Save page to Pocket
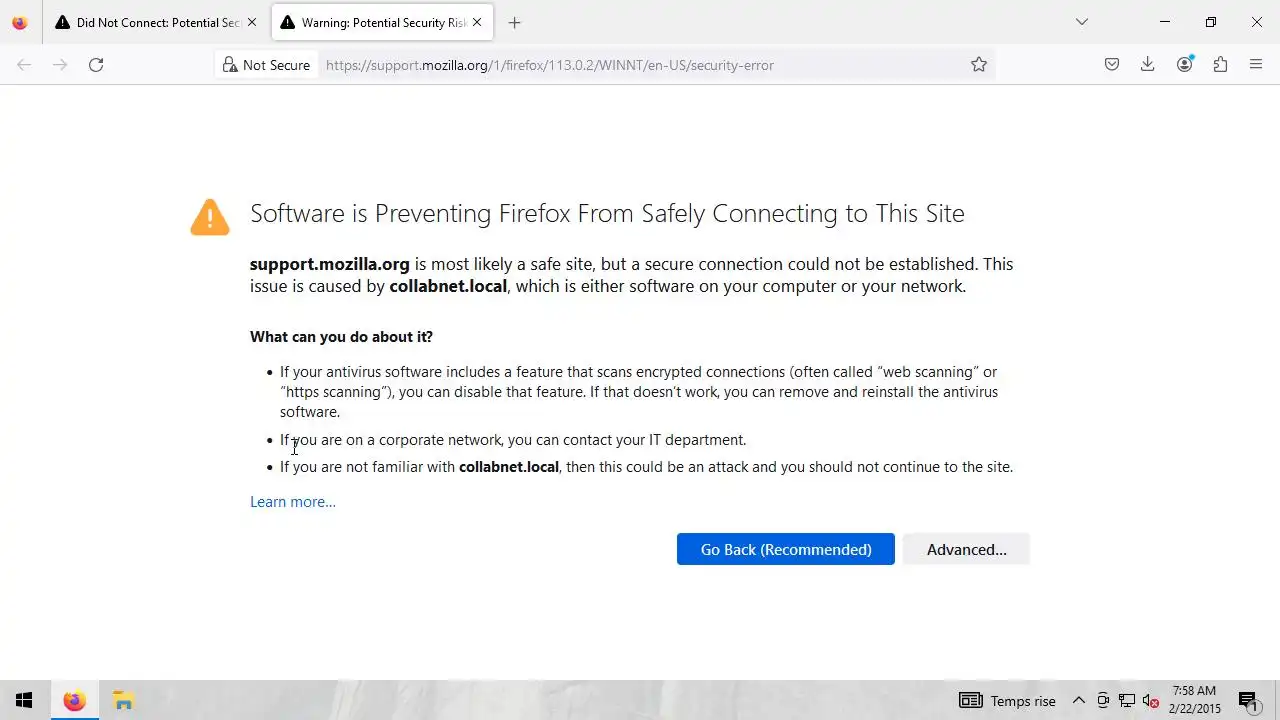Viewport: 1280px width, 720px height. [x=1112, y=65]
